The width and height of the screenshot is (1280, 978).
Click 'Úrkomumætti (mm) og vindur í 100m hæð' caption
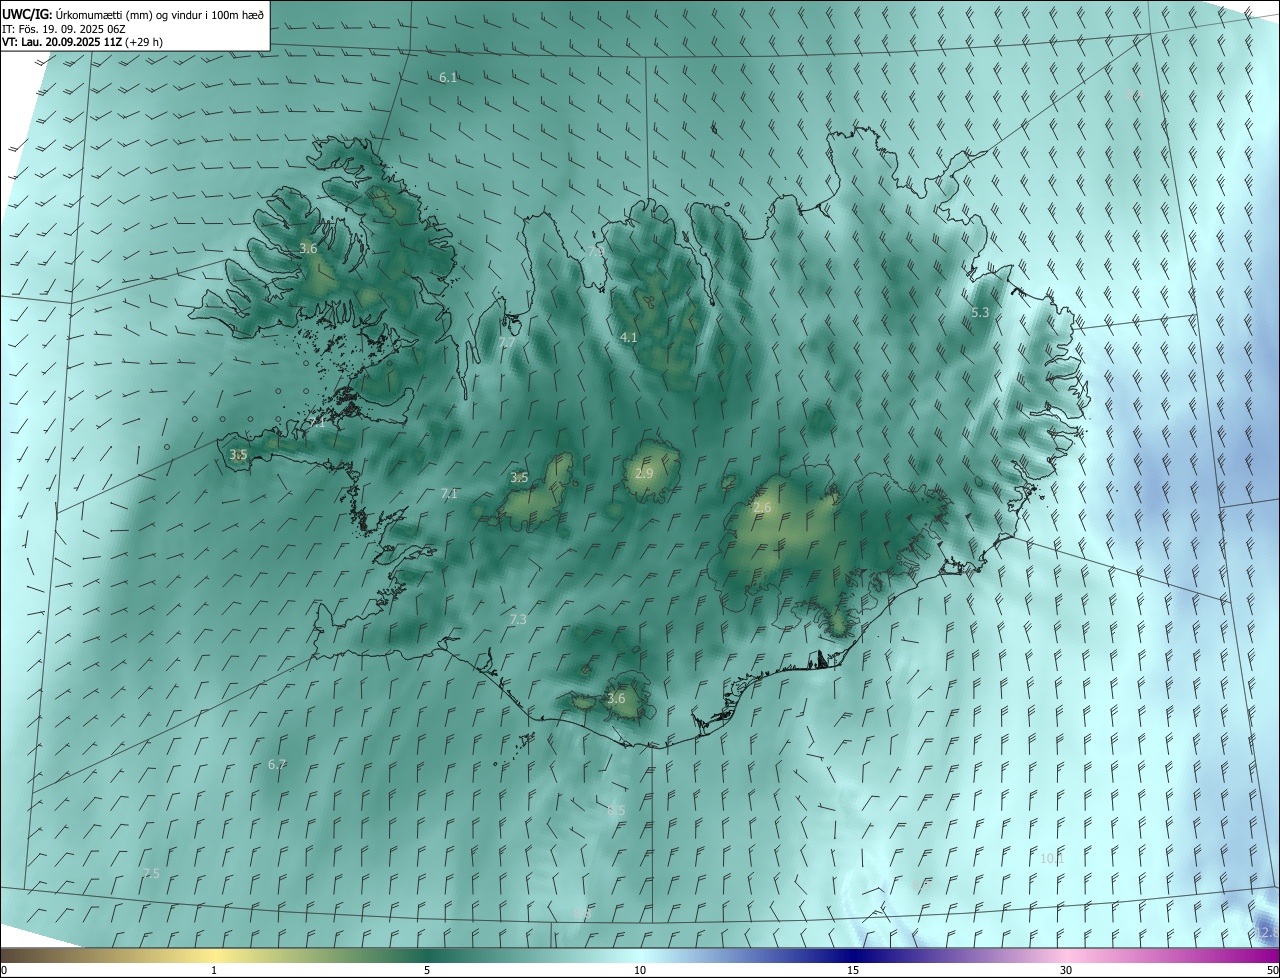pyautogui.click(x=160, y=13)
